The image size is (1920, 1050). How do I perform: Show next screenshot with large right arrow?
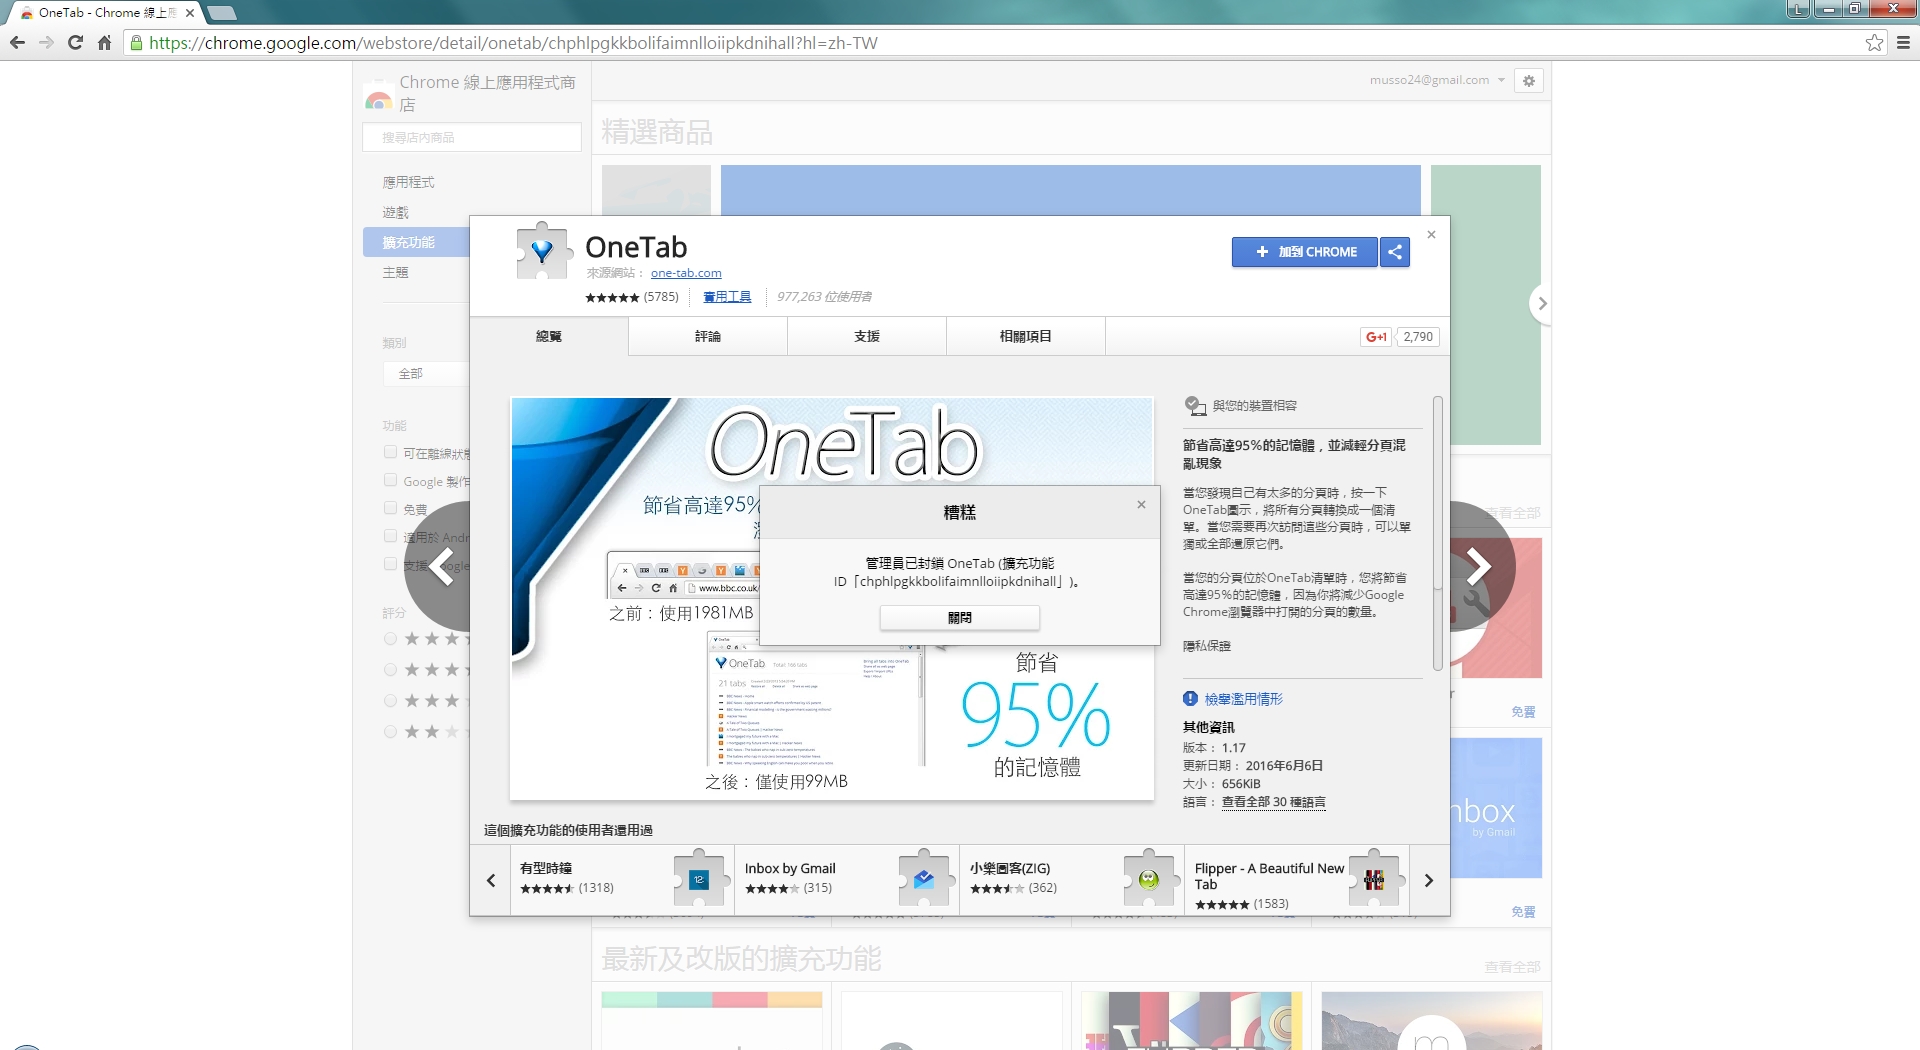pos(1481,567)
